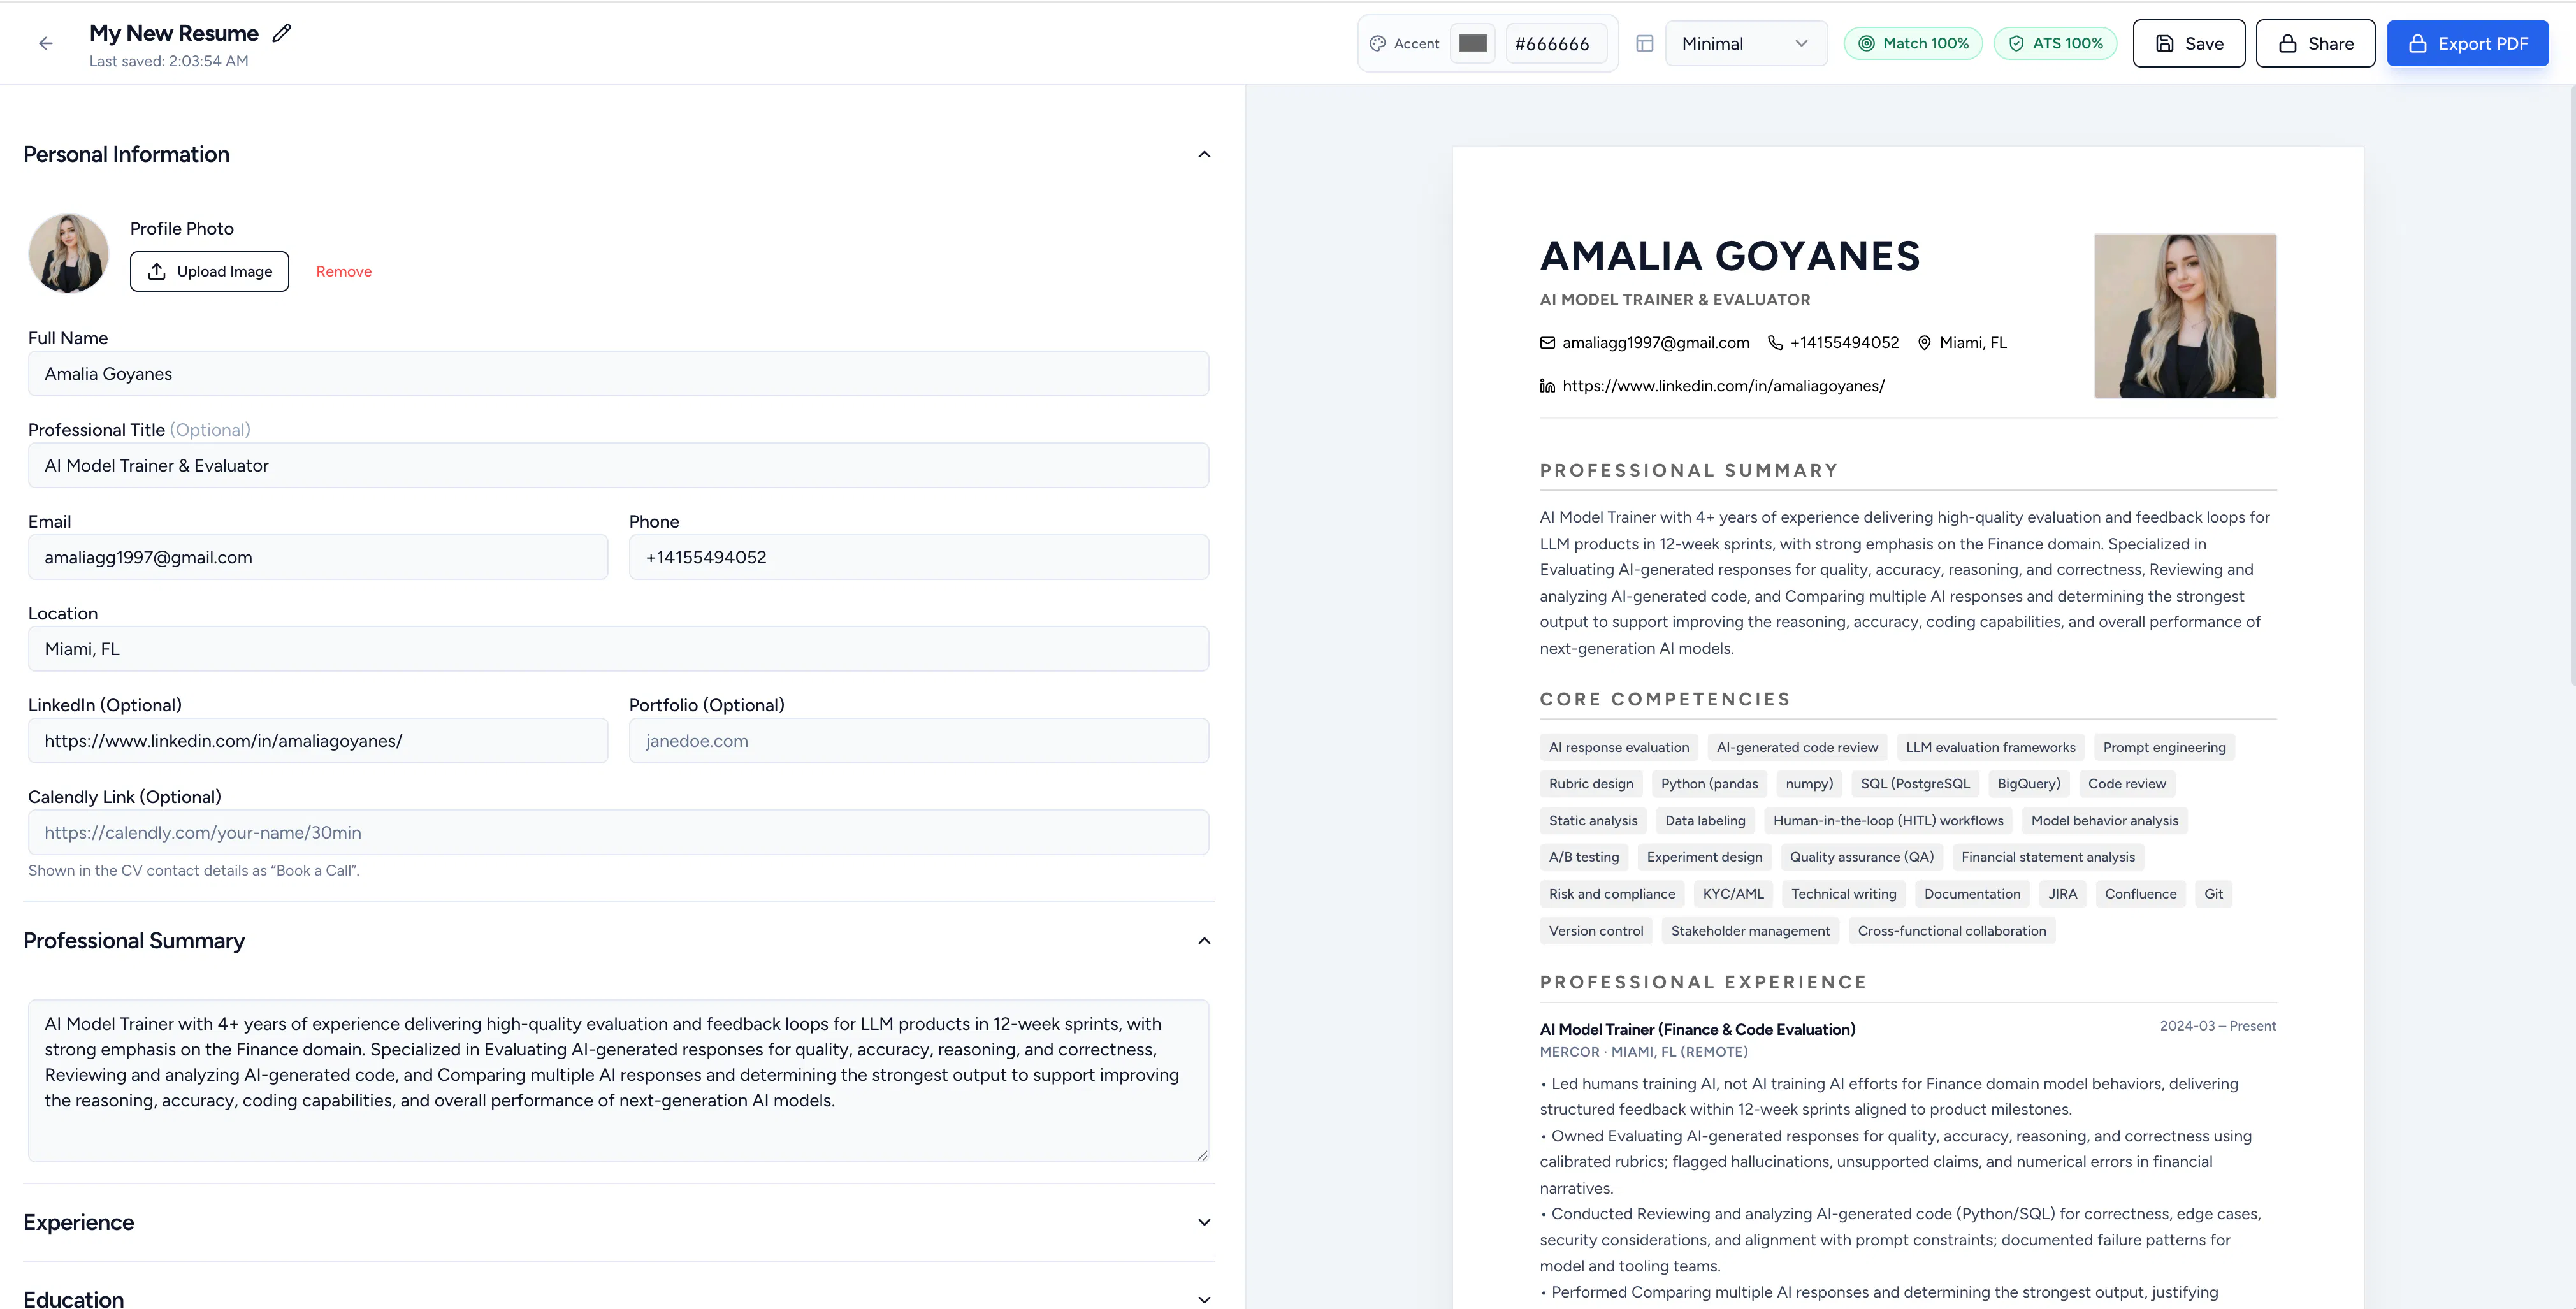Click the ATS shield icon
The height and width of the screenshot is (1309, 2576).
2016,43
